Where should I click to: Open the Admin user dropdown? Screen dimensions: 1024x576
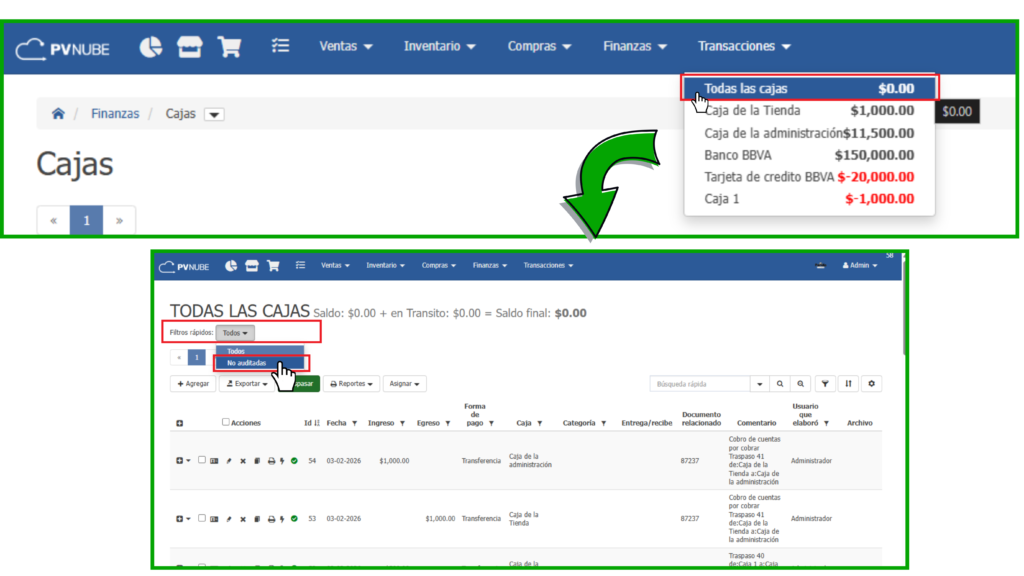click(x=859, y=266)
